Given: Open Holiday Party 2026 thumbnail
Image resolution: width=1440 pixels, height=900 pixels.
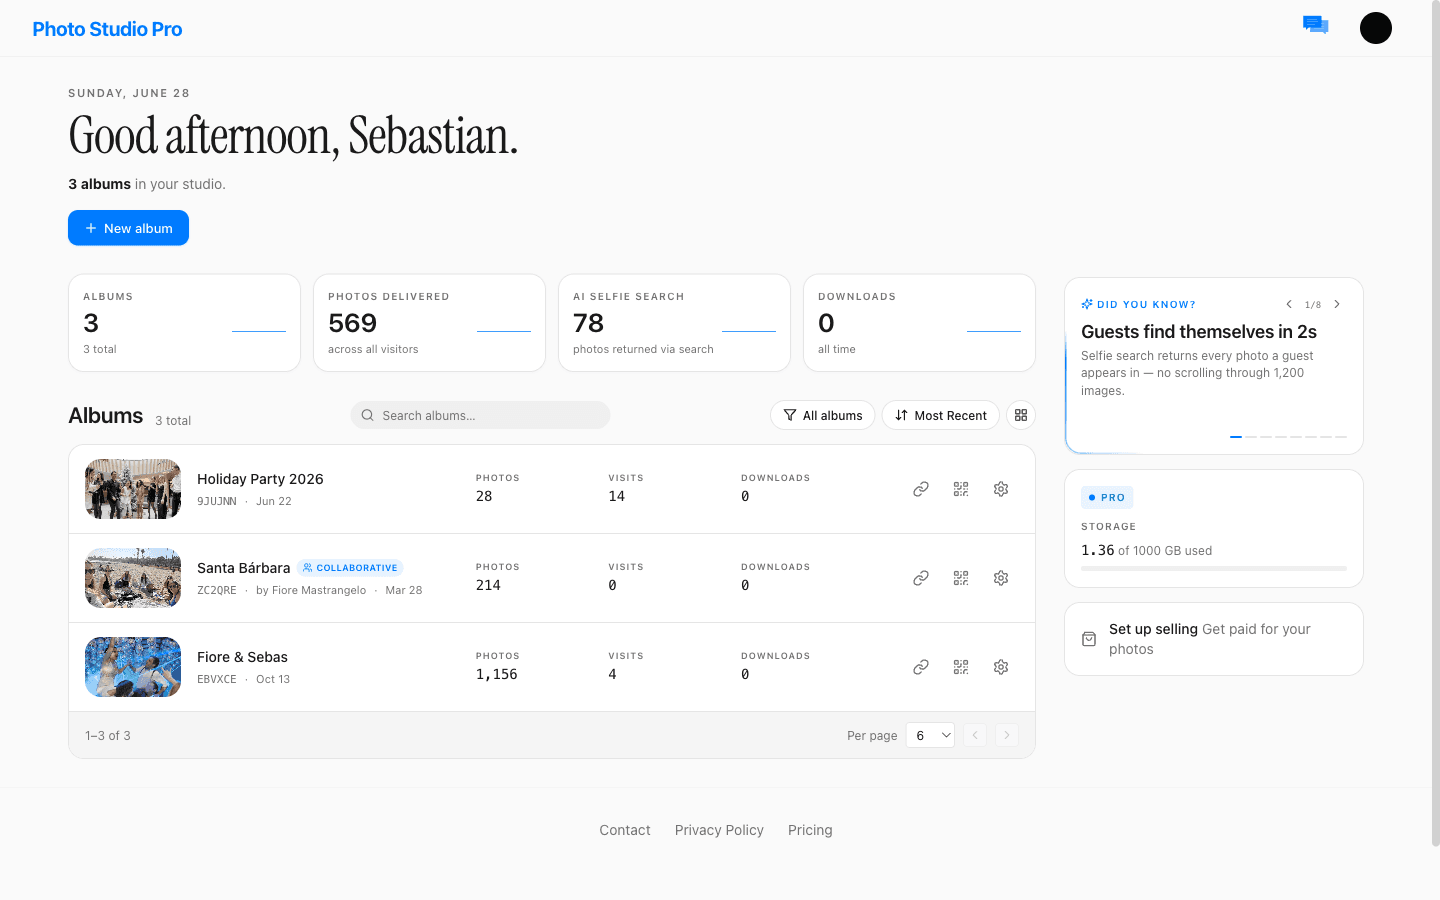Looking at the screenshot, I should point(133,489).
